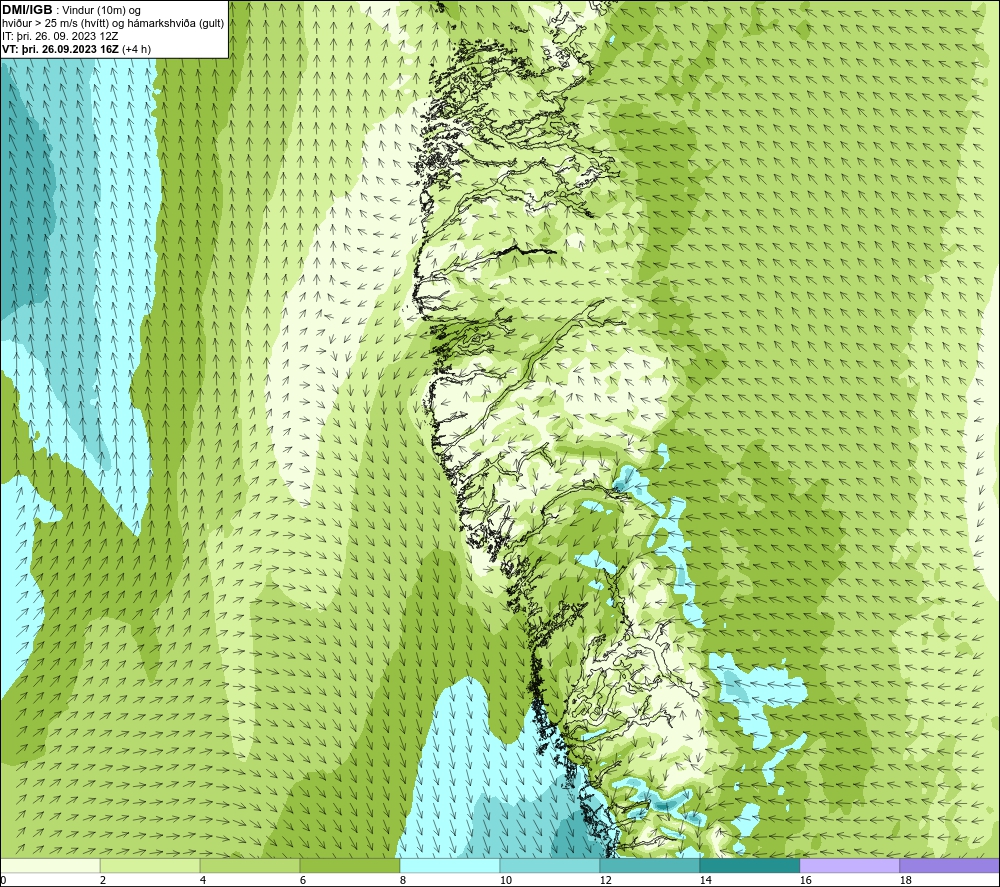
Task: Click the 'IT: þri. 26. 09. 2023 12Z' line
Action: pyautogui.click(x=60, y=36)
